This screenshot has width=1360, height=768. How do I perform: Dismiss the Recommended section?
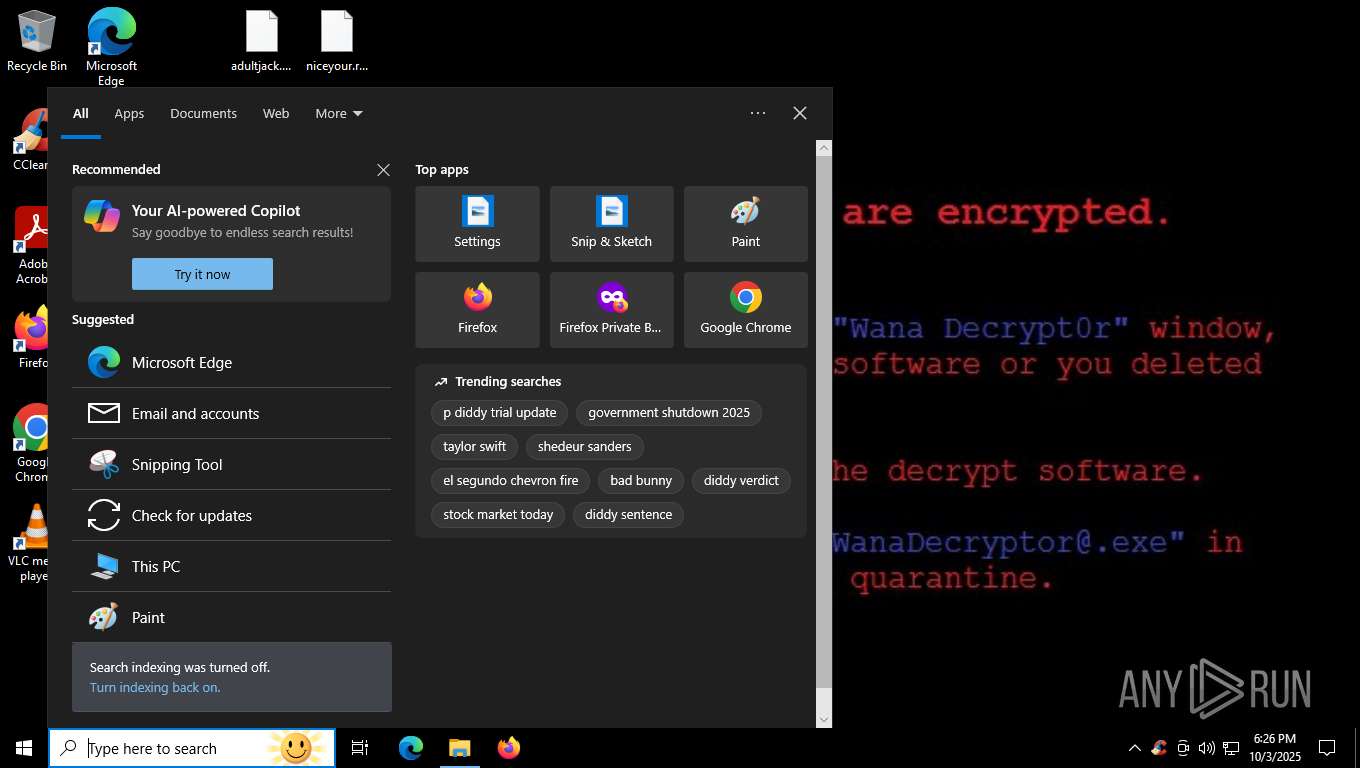point(383,170)
